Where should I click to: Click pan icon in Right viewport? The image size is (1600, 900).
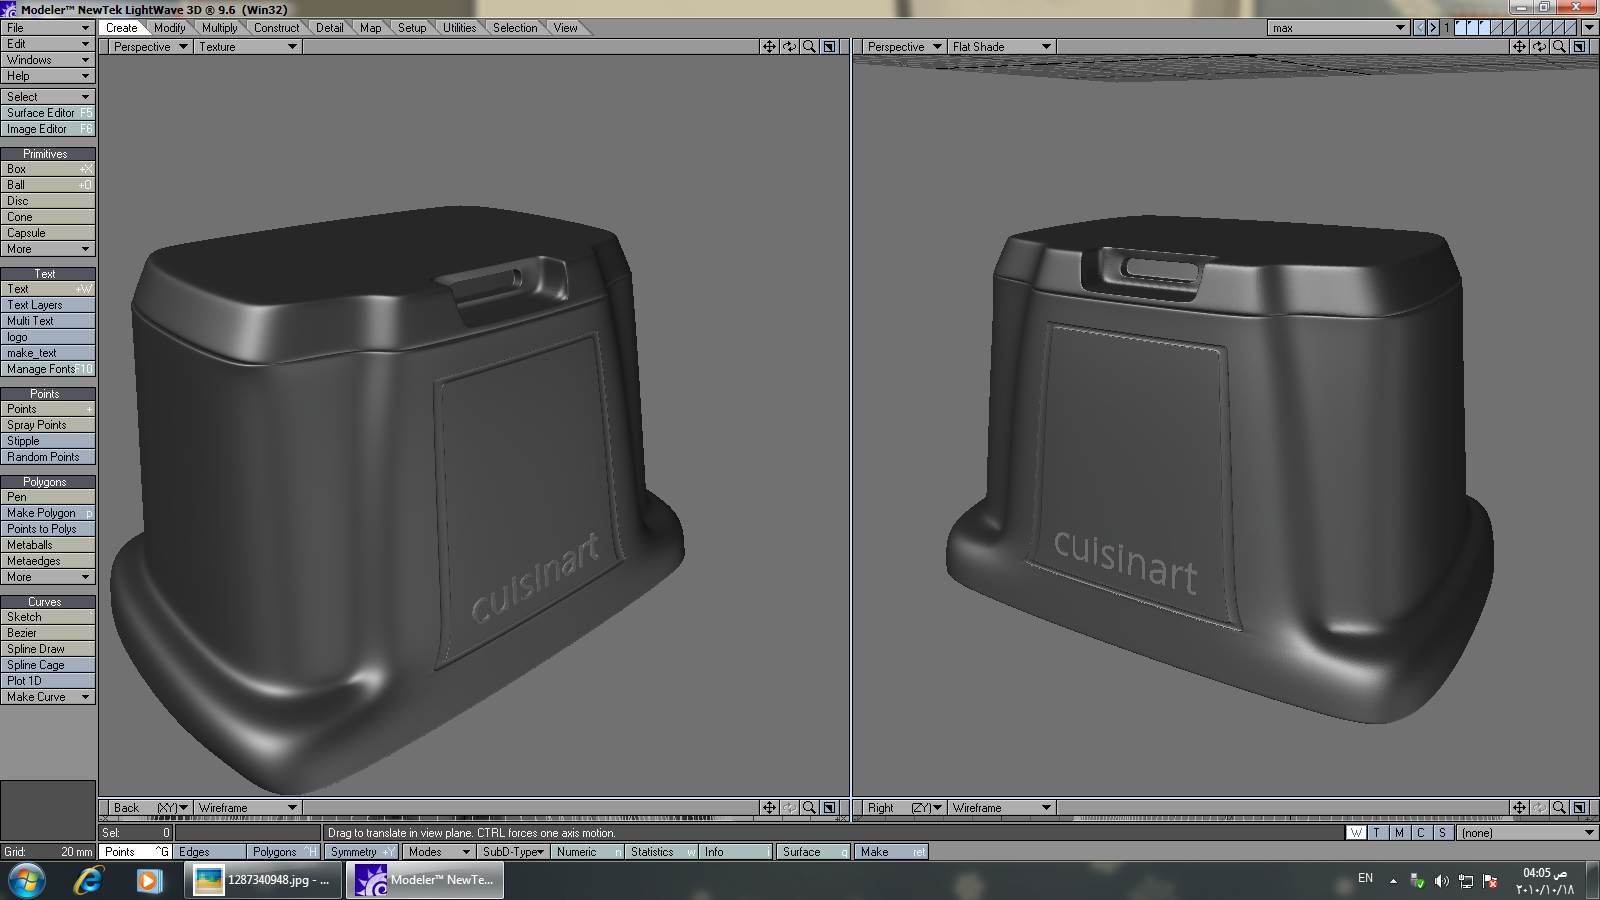(1519, 808)
